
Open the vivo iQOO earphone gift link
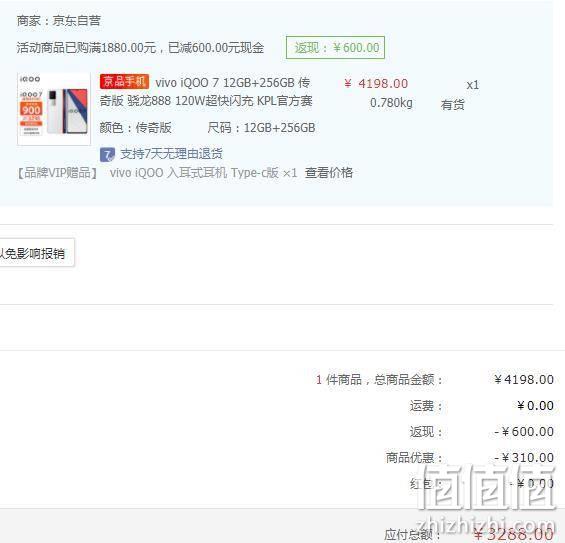click(204, 173)
